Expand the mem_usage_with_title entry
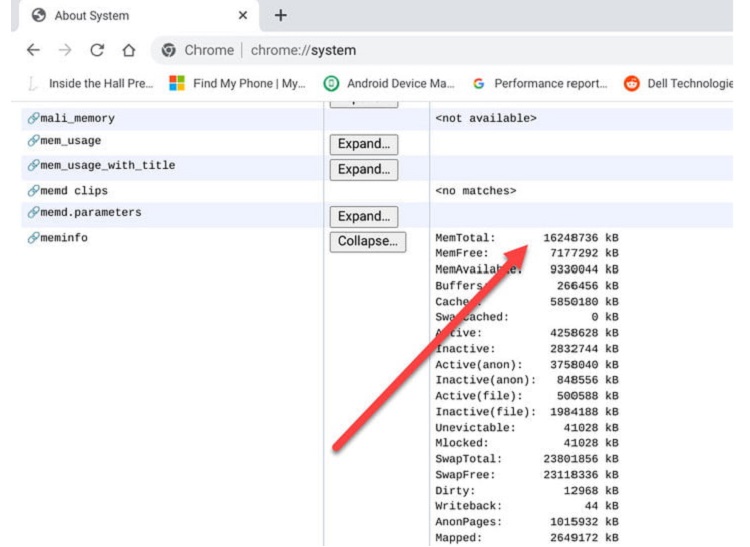The height and width of the screenshot is (547, 750). [x=363, y=169]
